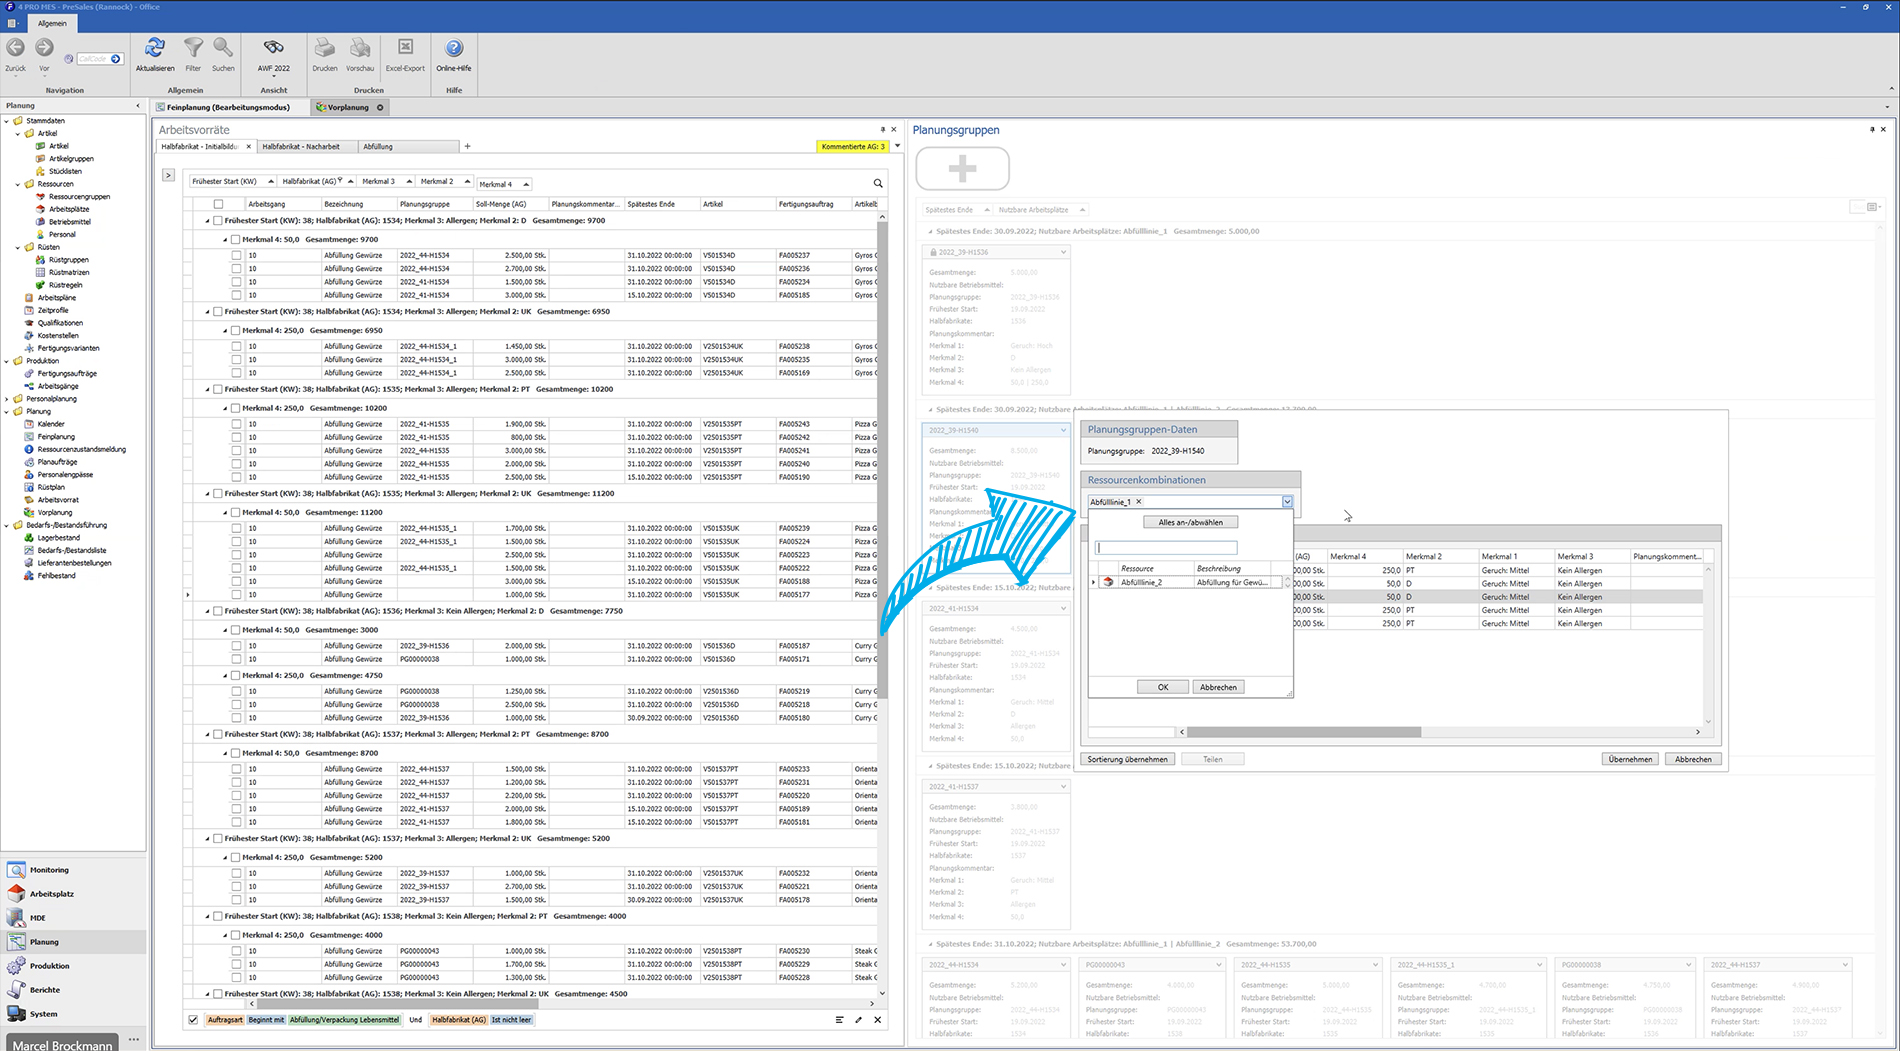Screen dimensions: 1900x1051
Task: Expand the grouping panel with the > button
Action: 168,175
